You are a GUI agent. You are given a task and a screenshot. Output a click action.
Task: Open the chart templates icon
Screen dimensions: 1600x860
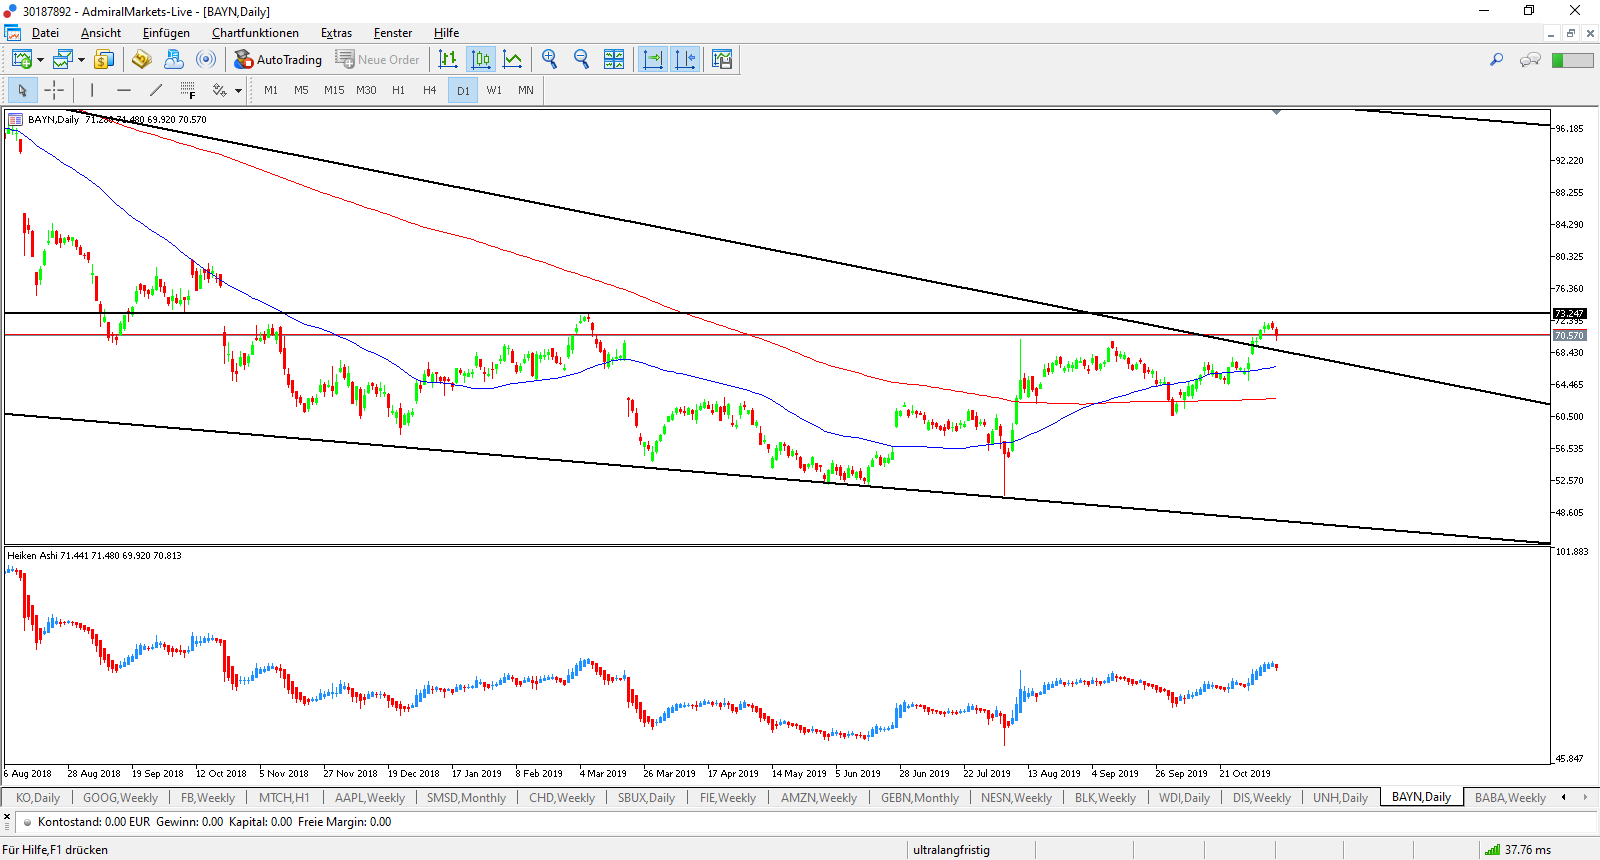click(722, 60)
